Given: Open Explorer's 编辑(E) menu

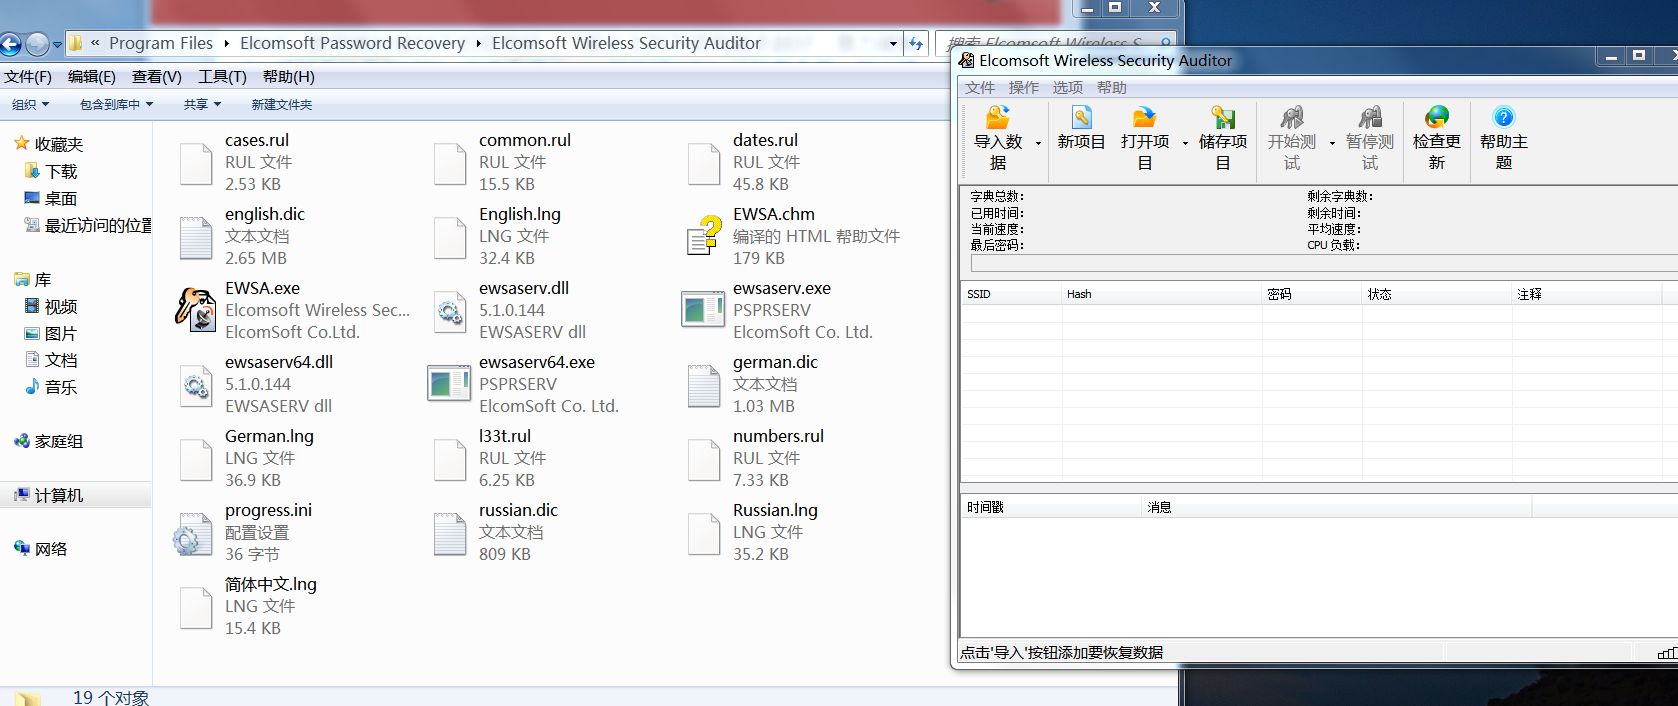Looking at the screenshot, I should coord(92,77).
